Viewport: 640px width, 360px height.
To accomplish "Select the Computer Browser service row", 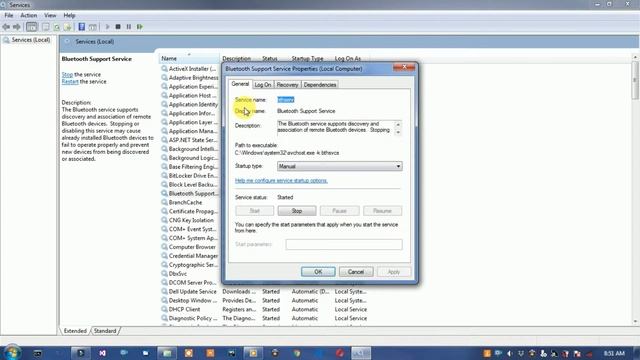I will tap(190, 247).
